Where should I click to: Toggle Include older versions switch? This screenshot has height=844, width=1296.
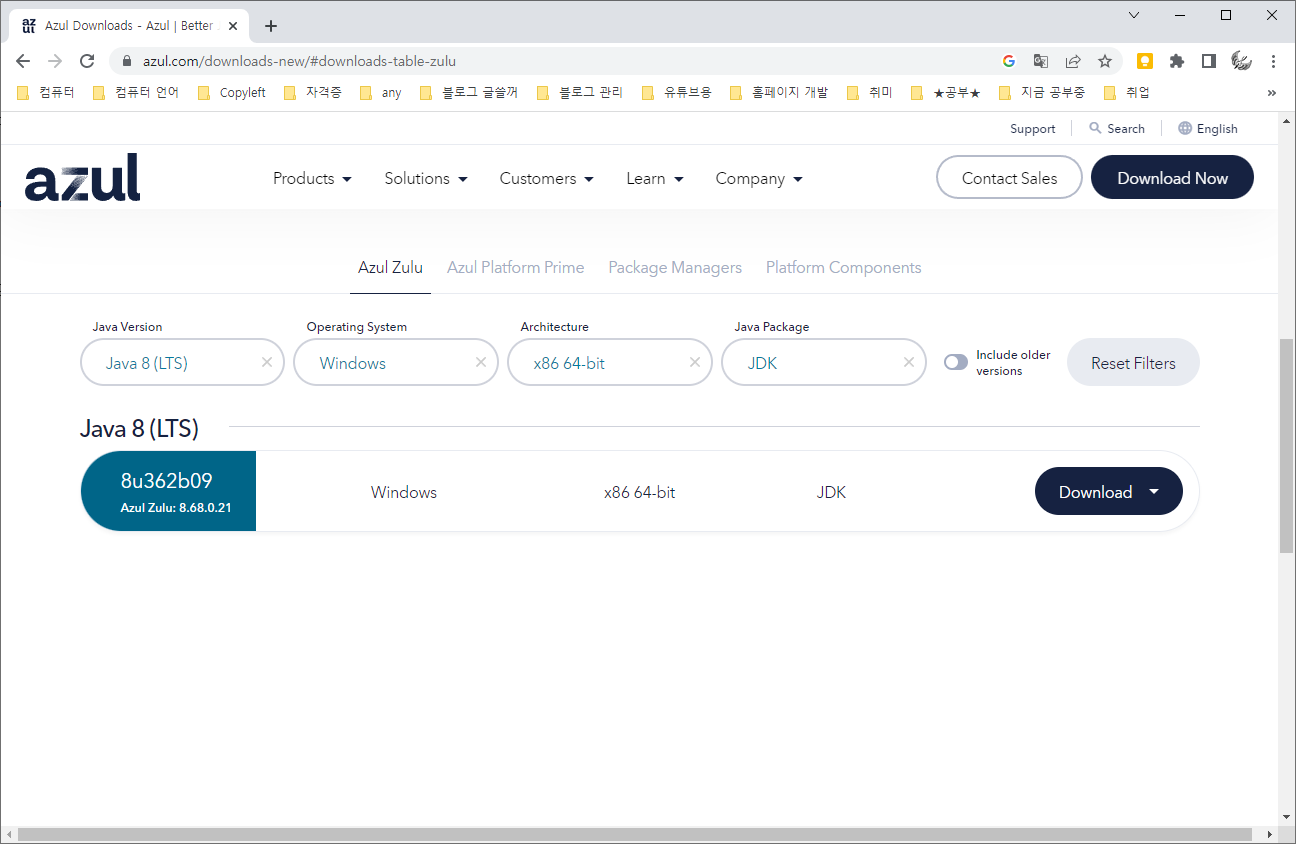coord(956,362)
